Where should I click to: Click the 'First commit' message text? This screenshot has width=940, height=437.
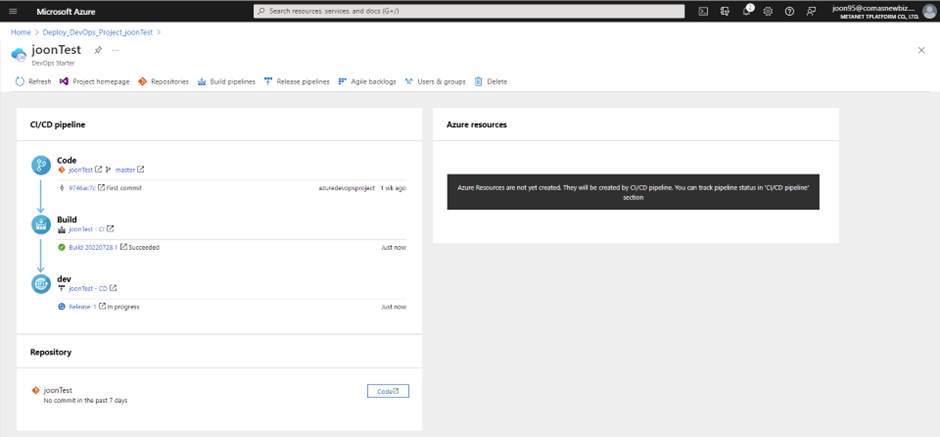[x=124, y=188]
